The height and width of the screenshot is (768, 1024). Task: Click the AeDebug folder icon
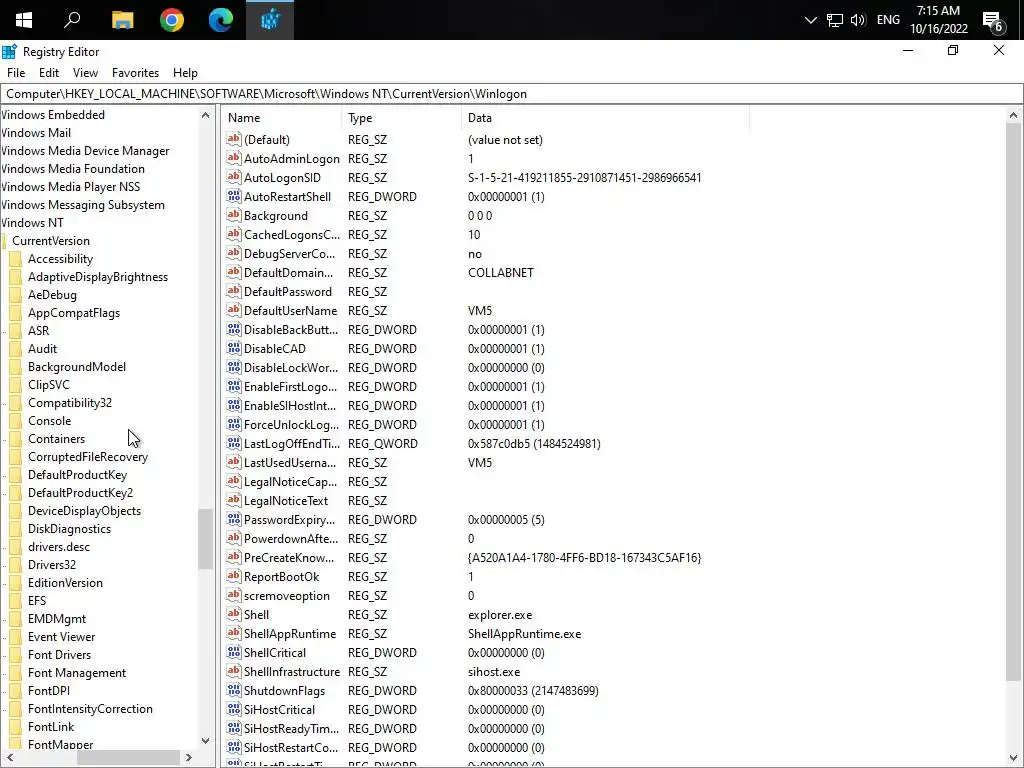[16, 295]
